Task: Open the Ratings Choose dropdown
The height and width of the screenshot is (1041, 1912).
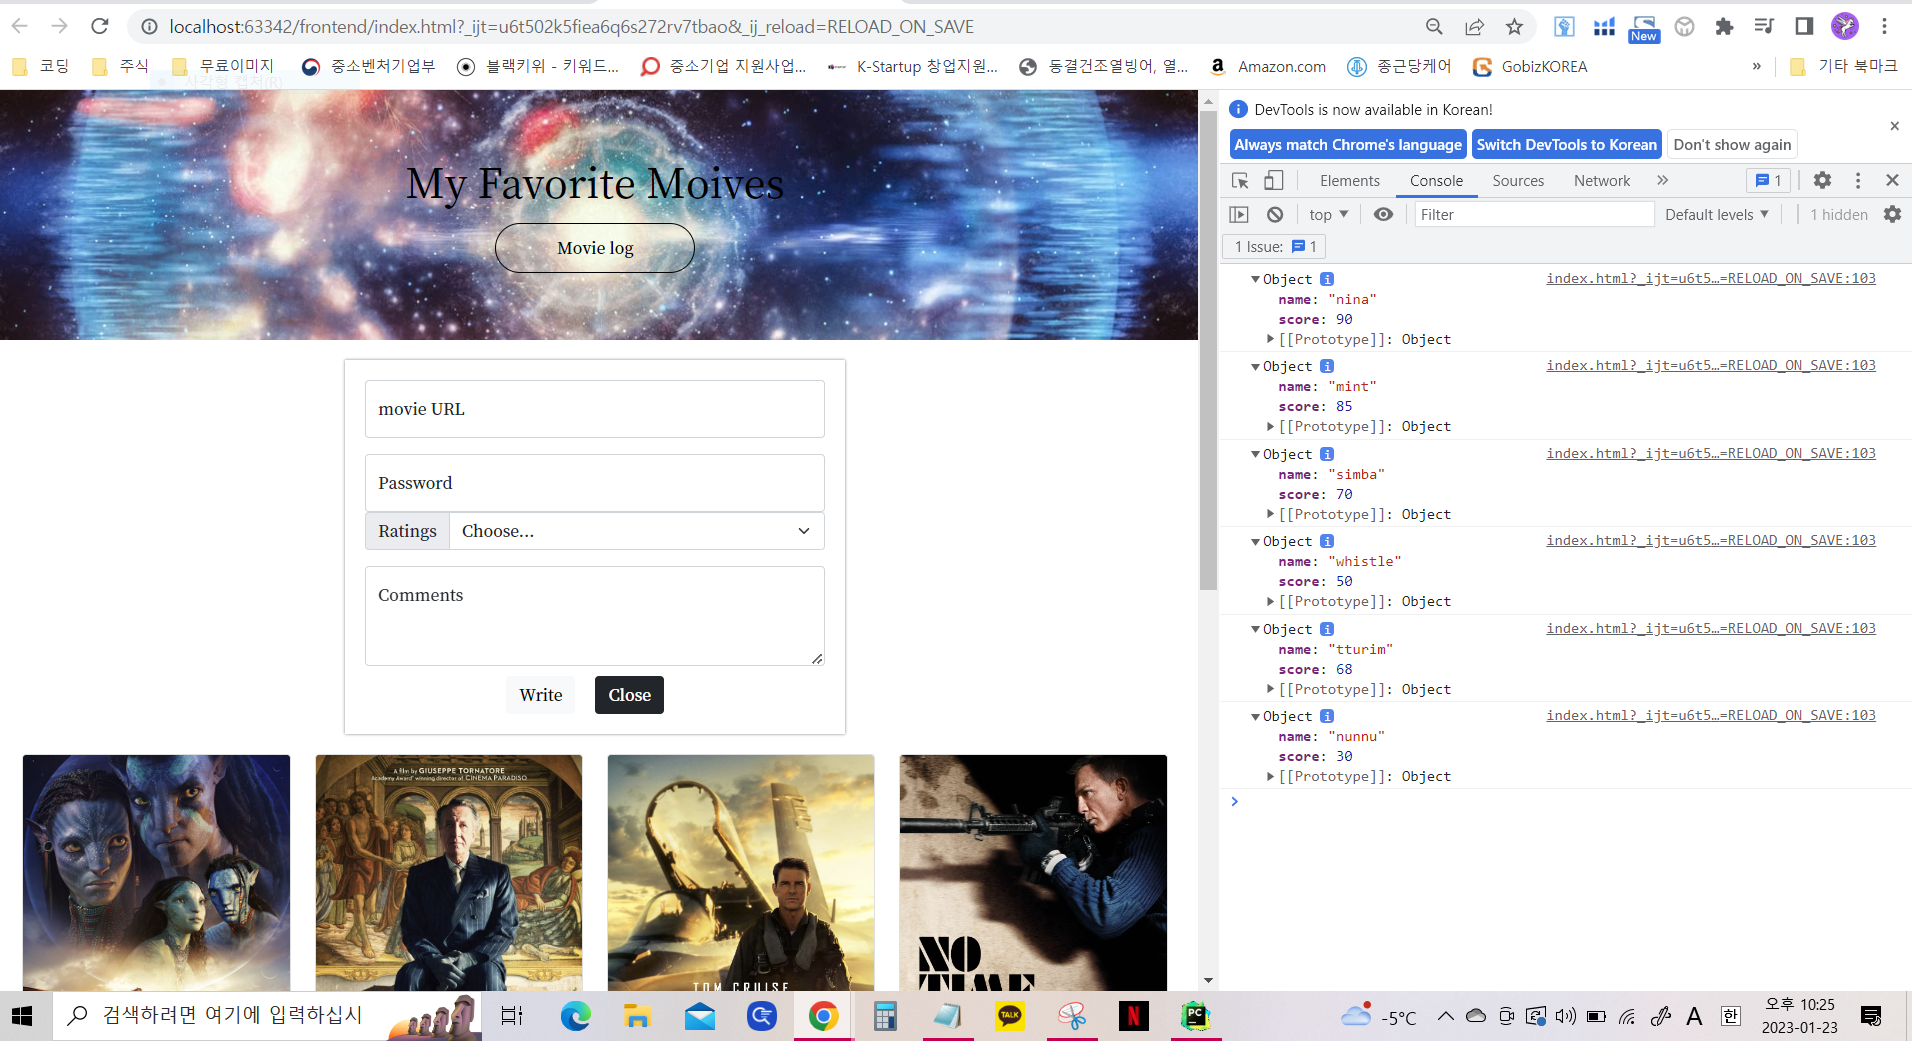Action: click(x=636, y=531)
